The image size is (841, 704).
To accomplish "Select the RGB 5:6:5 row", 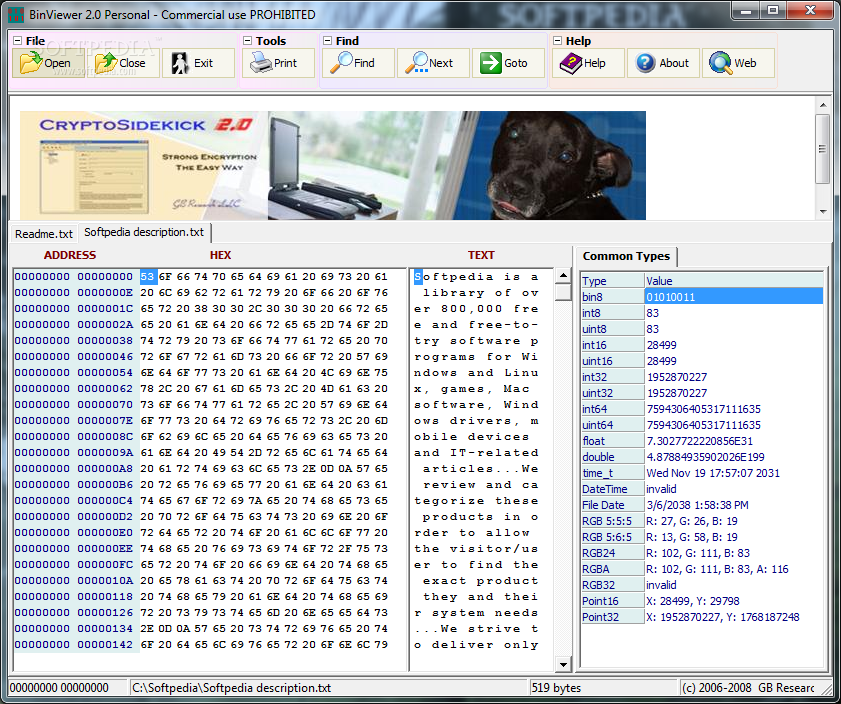I will 702,537.
